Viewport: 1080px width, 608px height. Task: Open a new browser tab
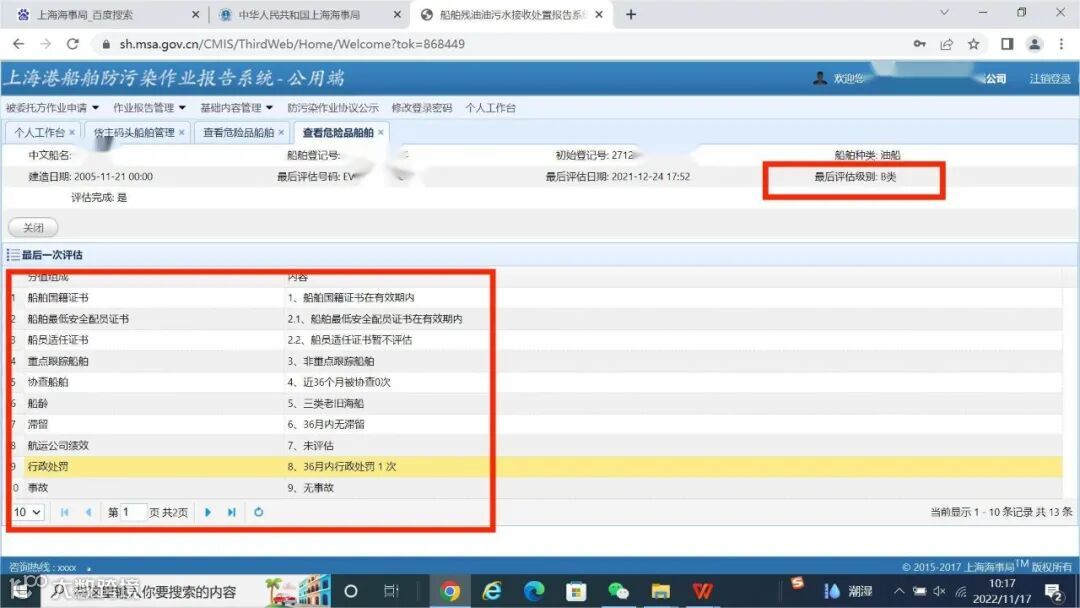point(631,14)
